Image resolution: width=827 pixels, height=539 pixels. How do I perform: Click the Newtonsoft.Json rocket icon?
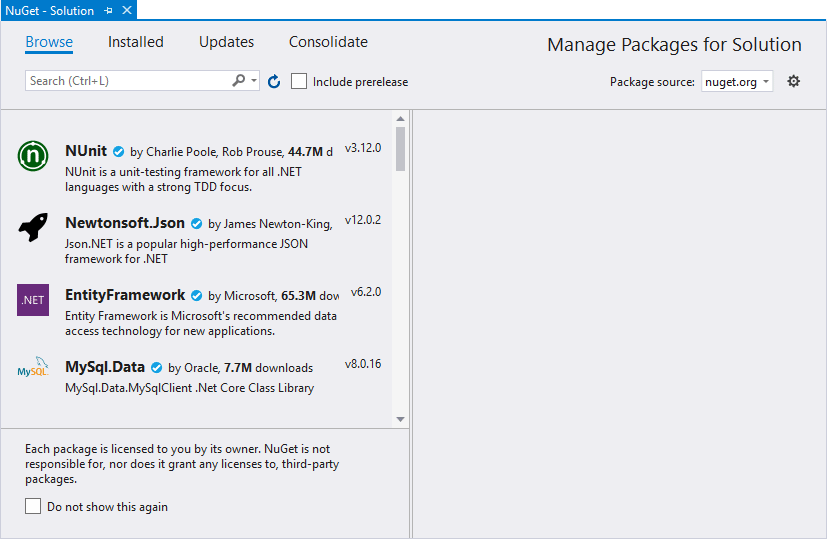33,228
